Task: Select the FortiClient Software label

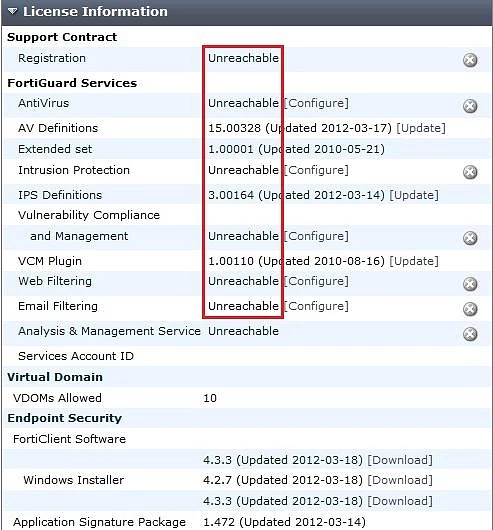Action: click(x=69, y=439)
